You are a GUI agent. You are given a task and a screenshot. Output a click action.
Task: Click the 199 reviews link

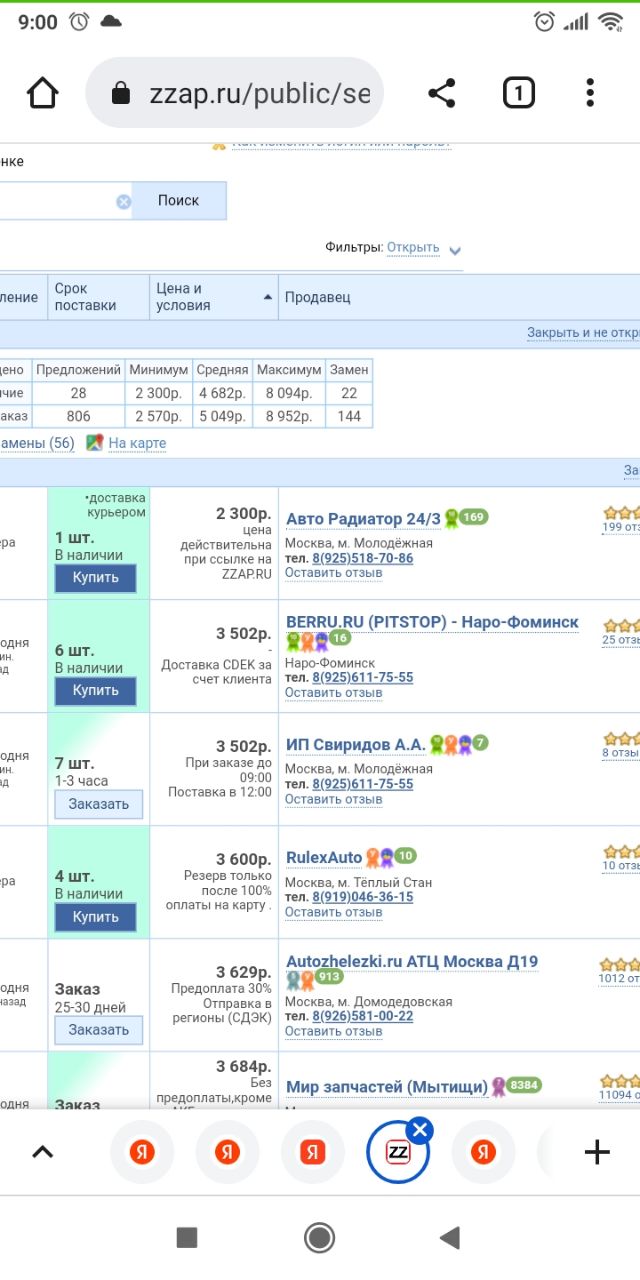pos(621,527)
